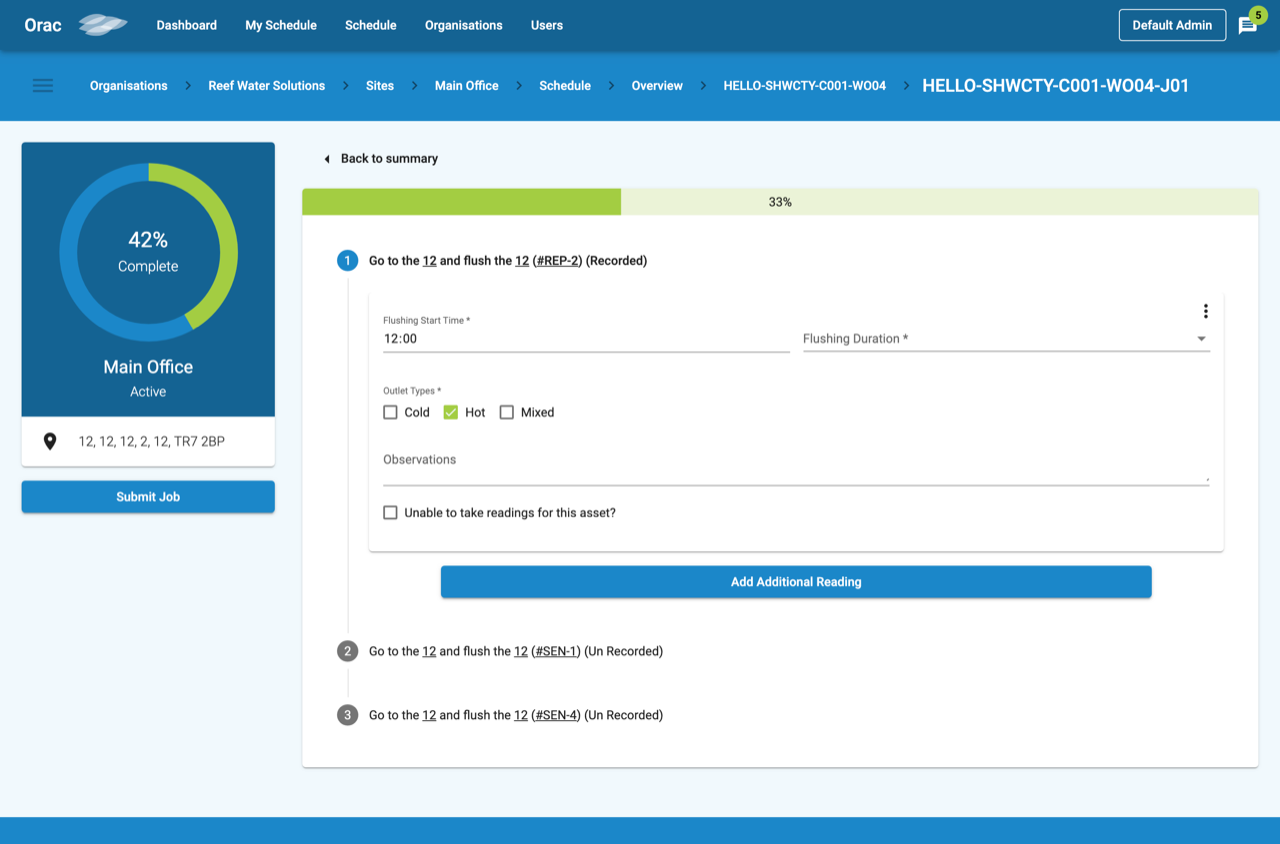Select step 2 circle icon

point(348,651)
